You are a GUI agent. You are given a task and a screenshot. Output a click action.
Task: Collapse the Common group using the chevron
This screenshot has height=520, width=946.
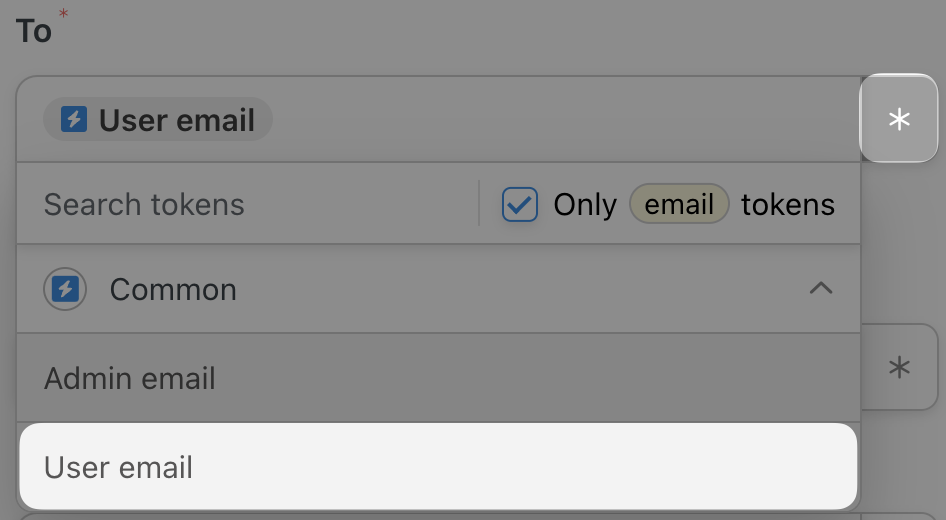pos(821,288)
